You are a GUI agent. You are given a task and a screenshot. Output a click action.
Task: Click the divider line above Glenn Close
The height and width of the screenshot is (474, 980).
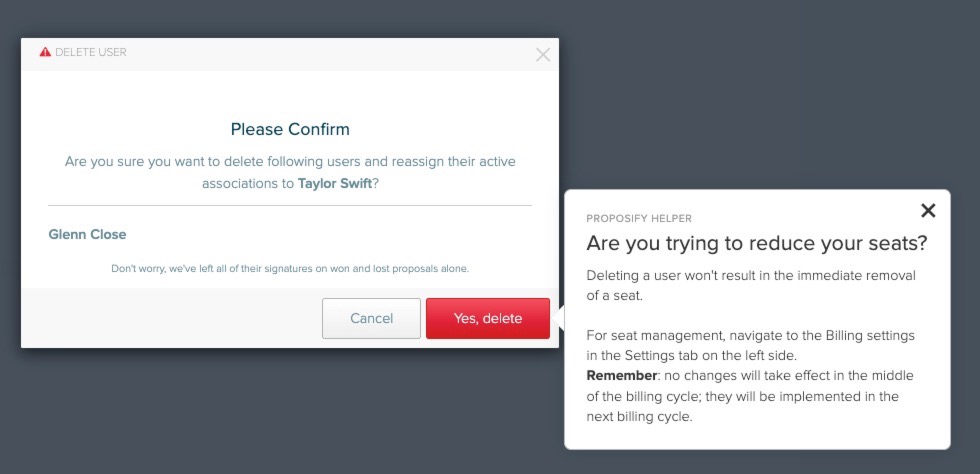tap(290, 205)
